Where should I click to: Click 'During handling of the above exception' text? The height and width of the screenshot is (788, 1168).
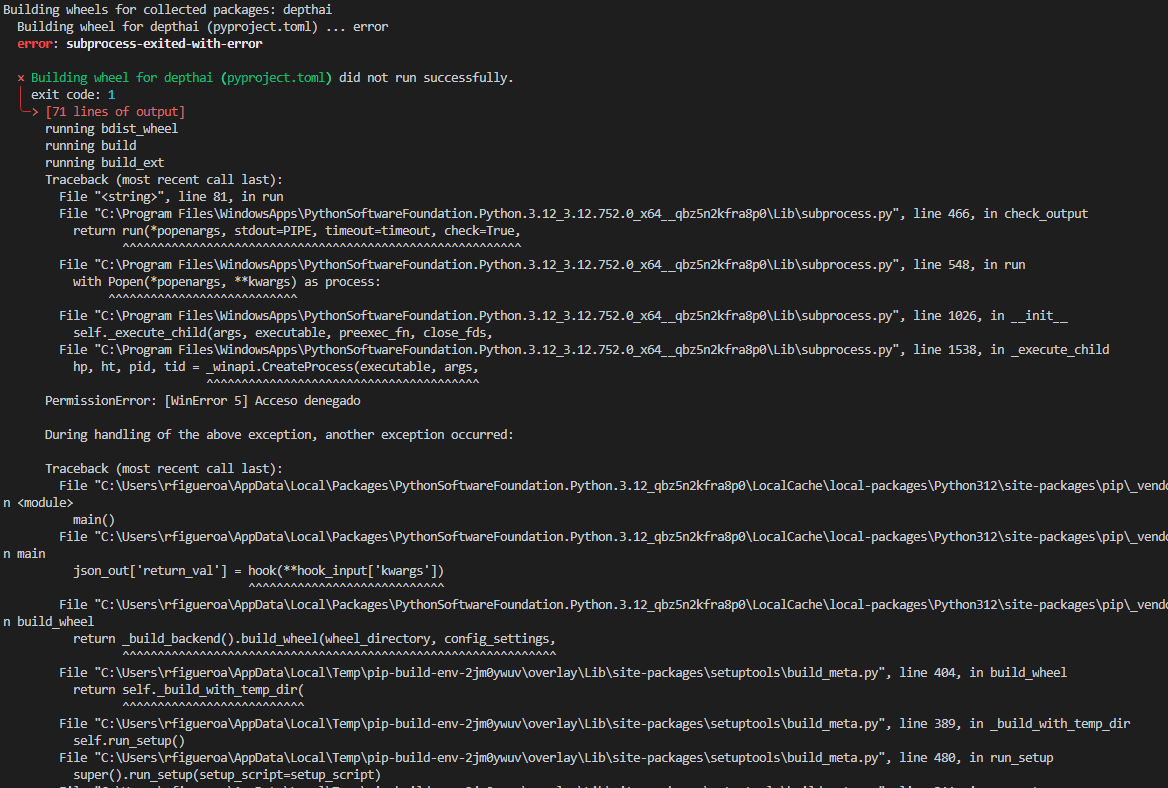pos(279,435)
